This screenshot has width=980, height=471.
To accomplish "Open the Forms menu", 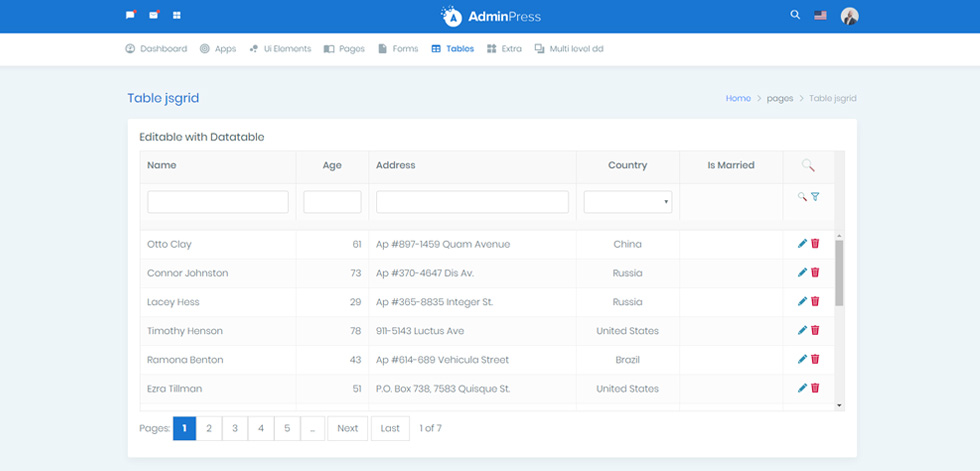I will [398, 49].
